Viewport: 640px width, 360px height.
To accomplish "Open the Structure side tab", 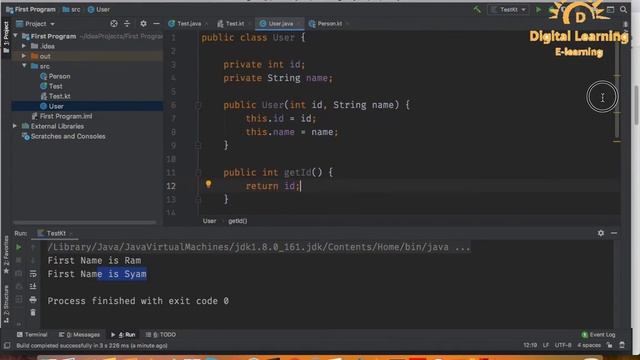I will coord(6,304).
